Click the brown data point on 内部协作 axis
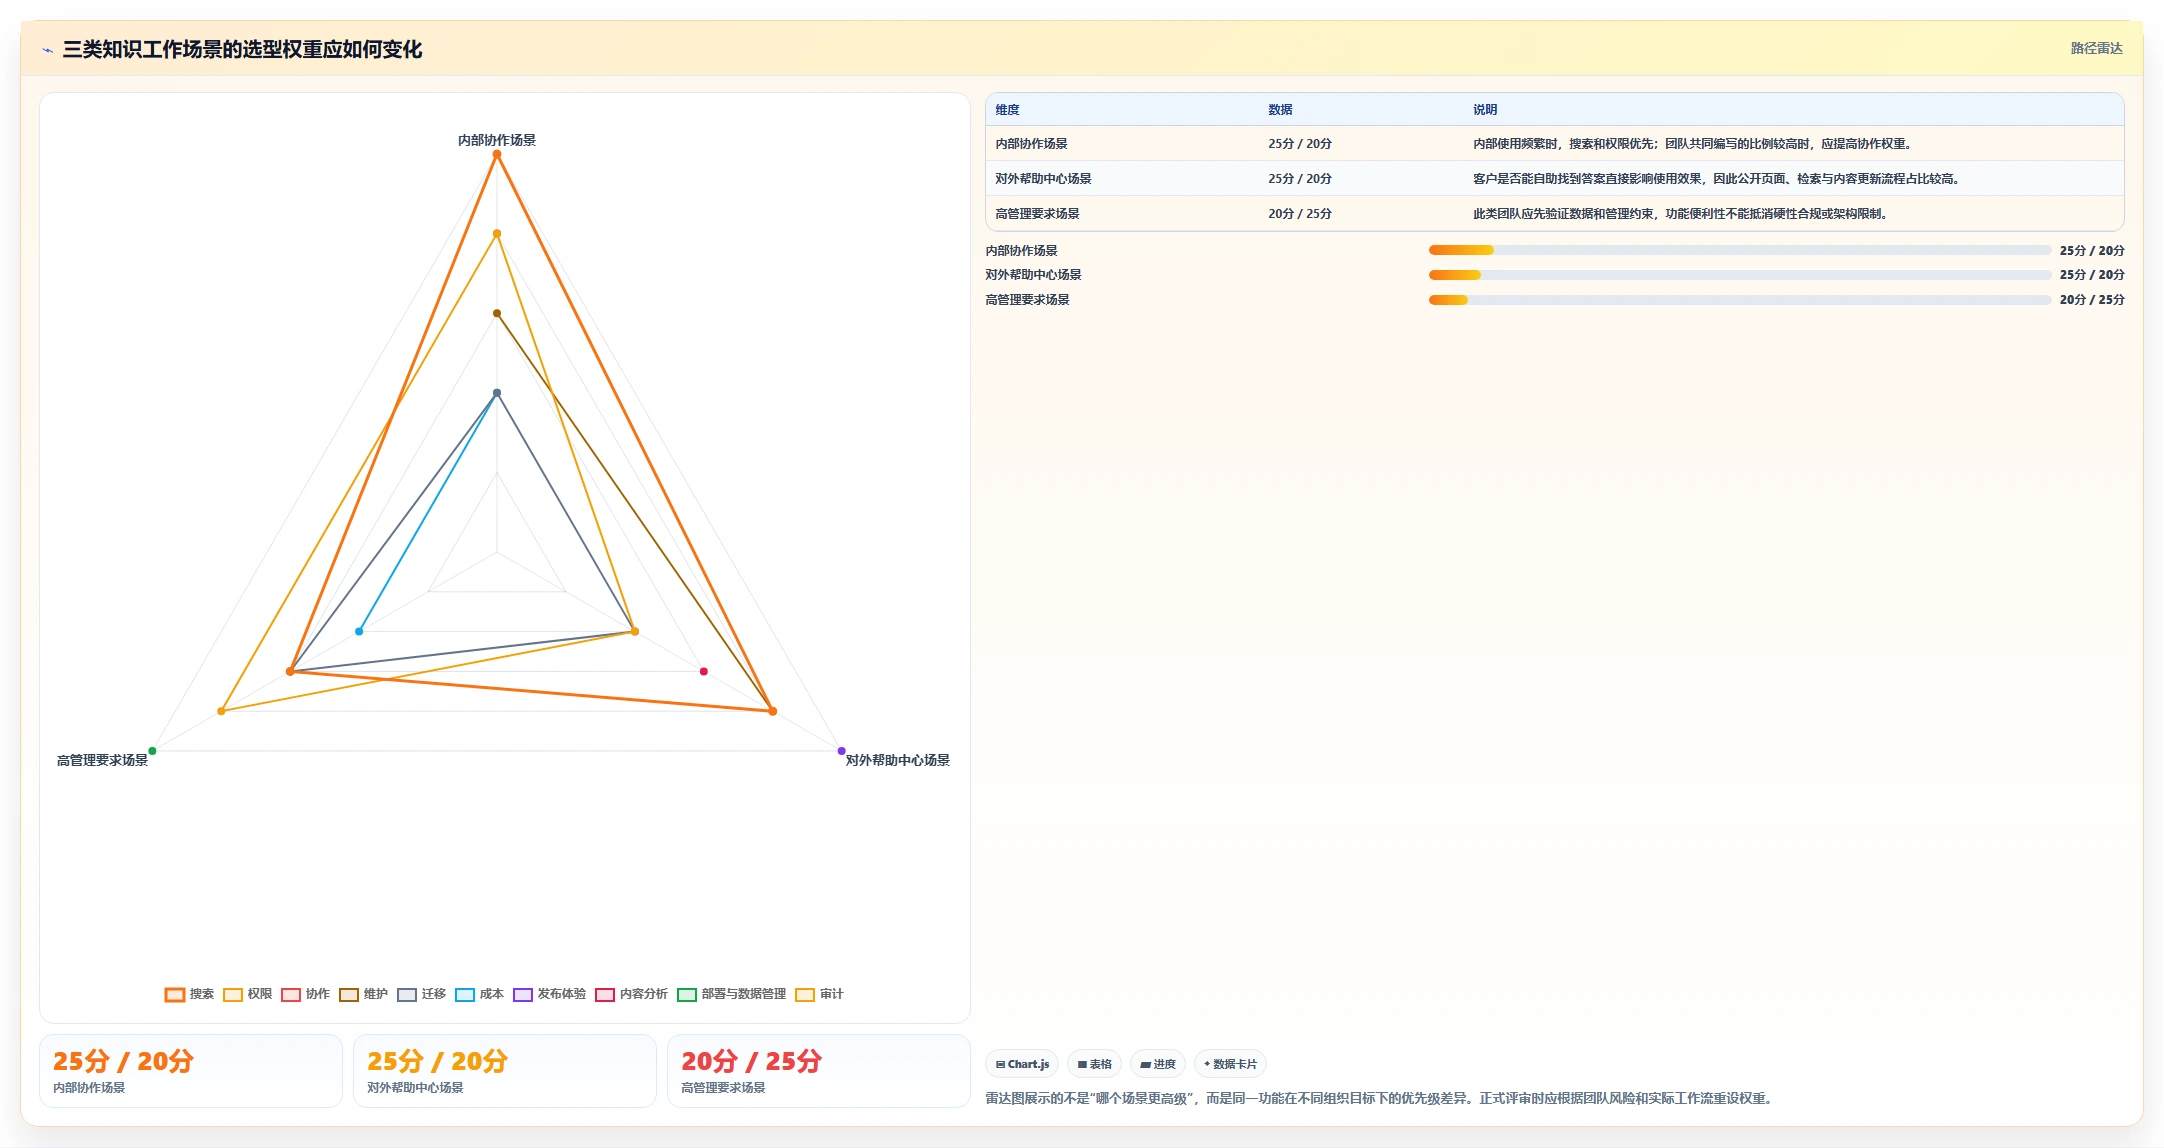This screenshot has width=2164, height=1148. [497, 313]
